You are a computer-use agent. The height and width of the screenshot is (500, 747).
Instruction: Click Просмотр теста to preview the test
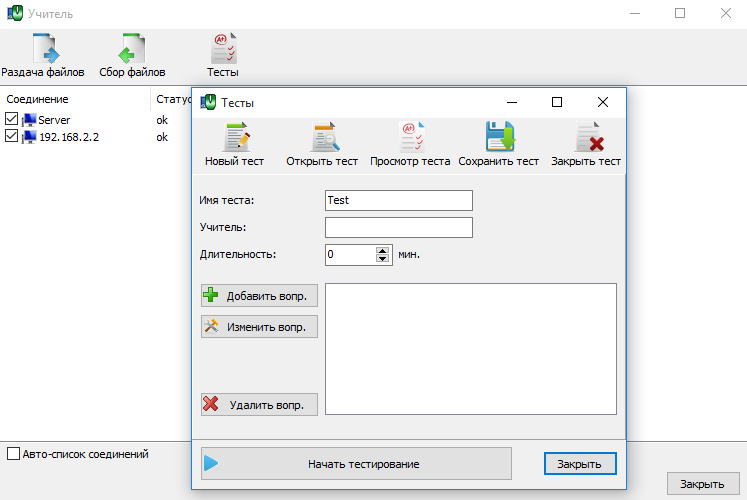[x=410, y=144]
